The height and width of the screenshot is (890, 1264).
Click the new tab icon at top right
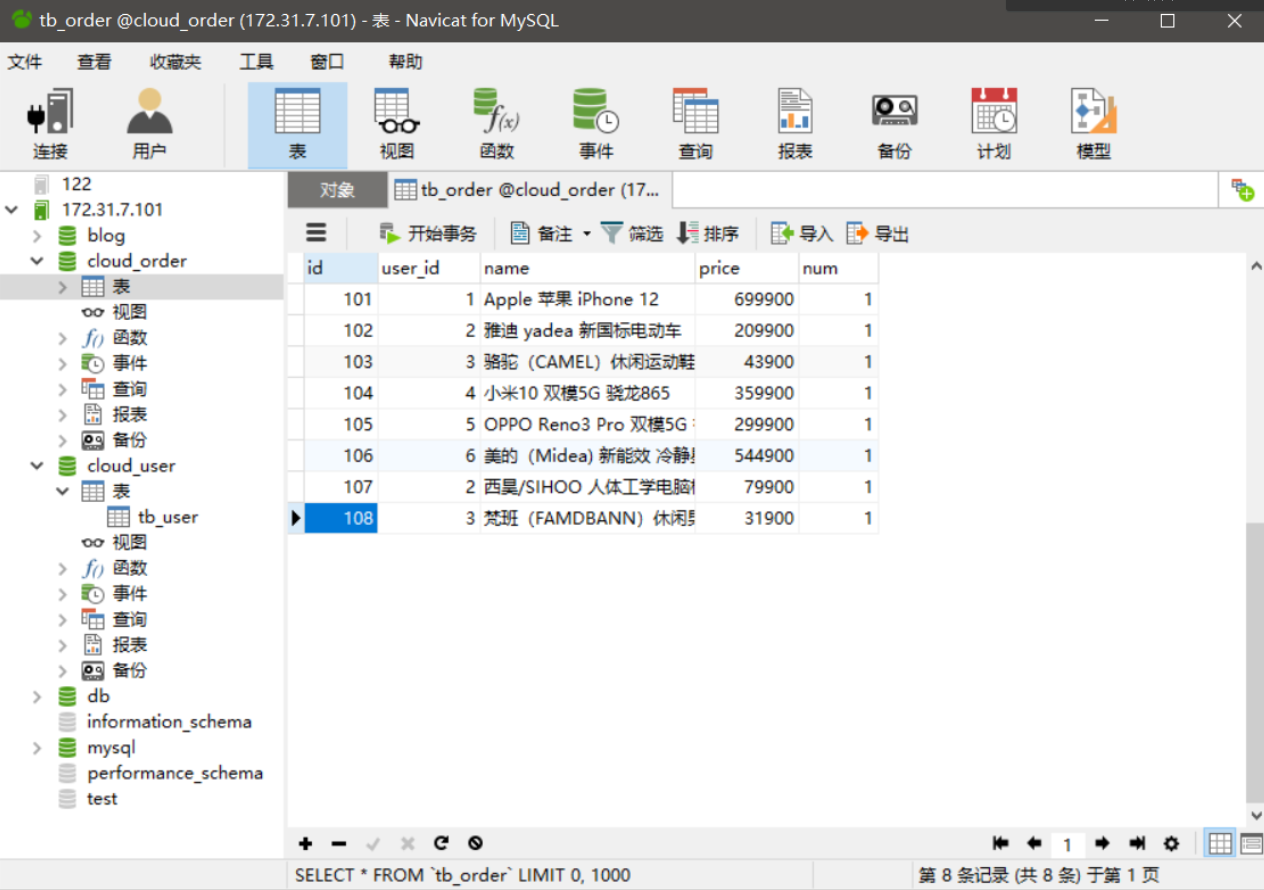(1243, 189)
